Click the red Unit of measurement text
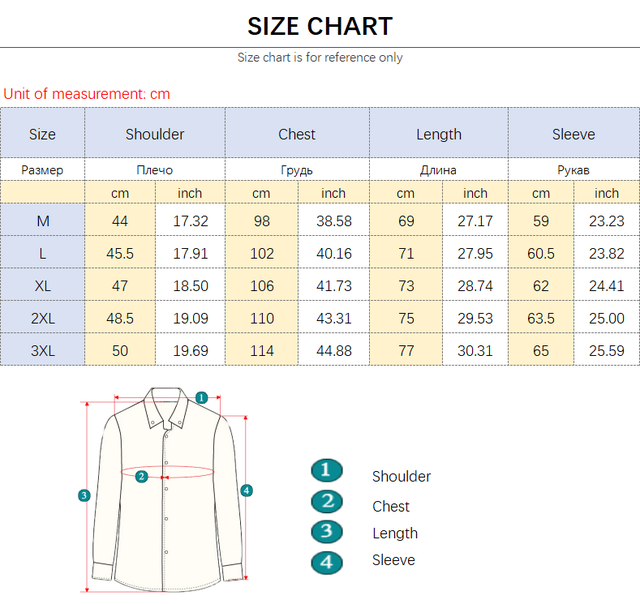This screenshot has width=640, height=604. (87, 94)
